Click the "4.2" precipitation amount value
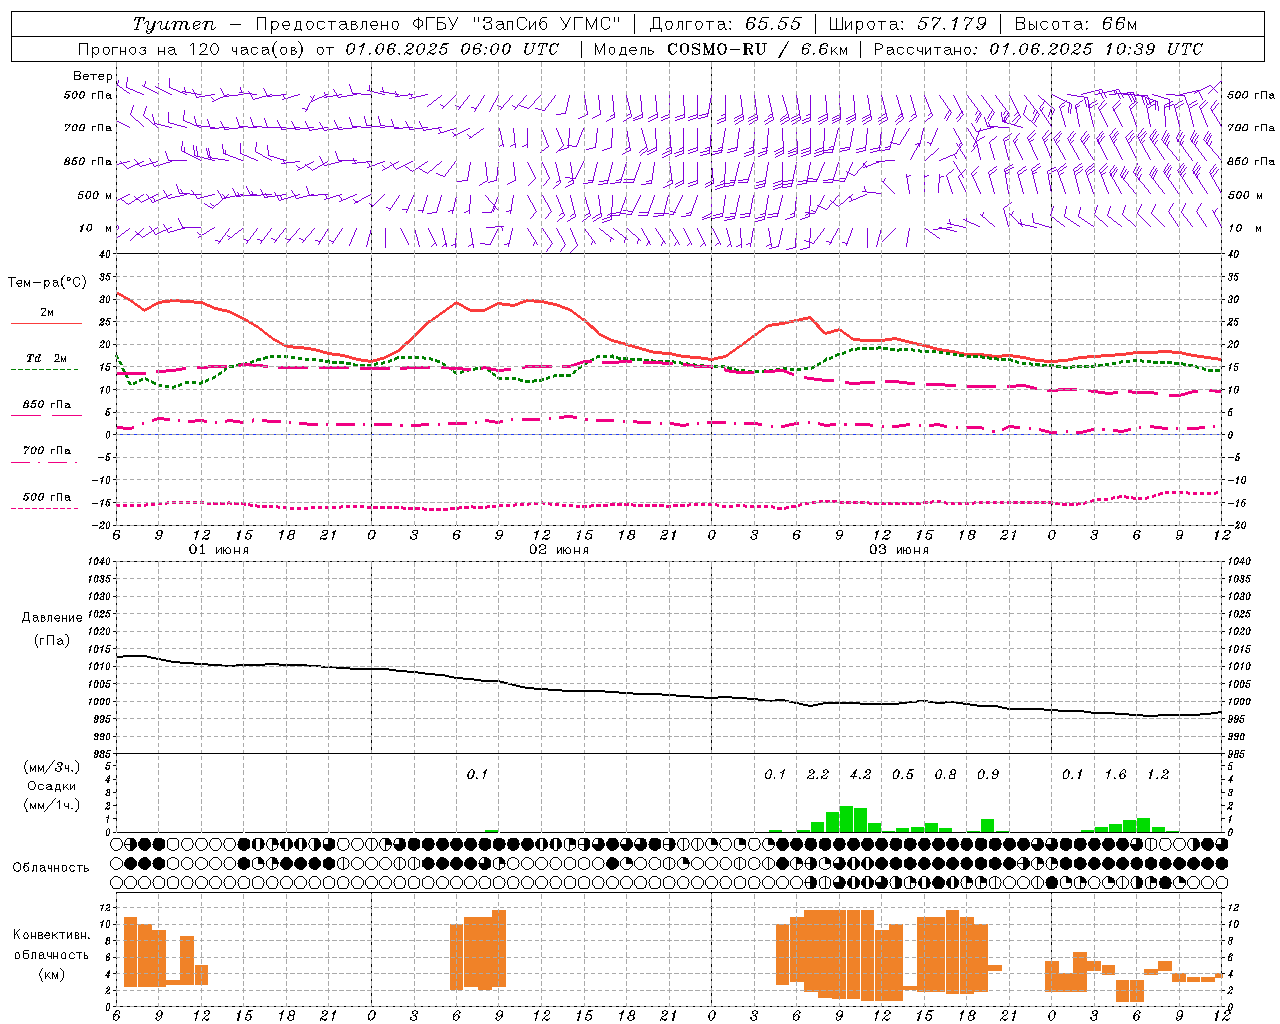The height and width of the screenshot is (1024, 1280). [x=860, y=774]
